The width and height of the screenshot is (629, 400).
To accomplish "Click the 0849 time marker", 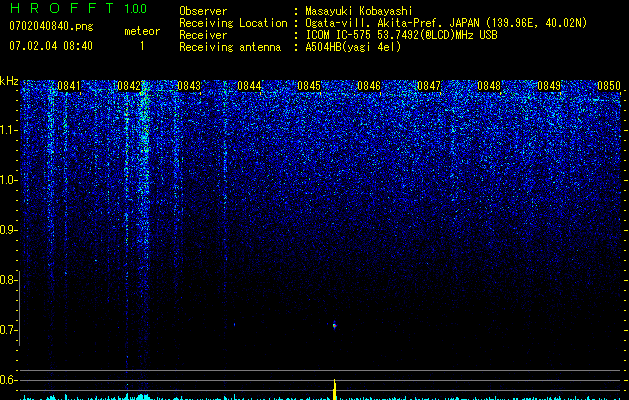I will point(549,86).
